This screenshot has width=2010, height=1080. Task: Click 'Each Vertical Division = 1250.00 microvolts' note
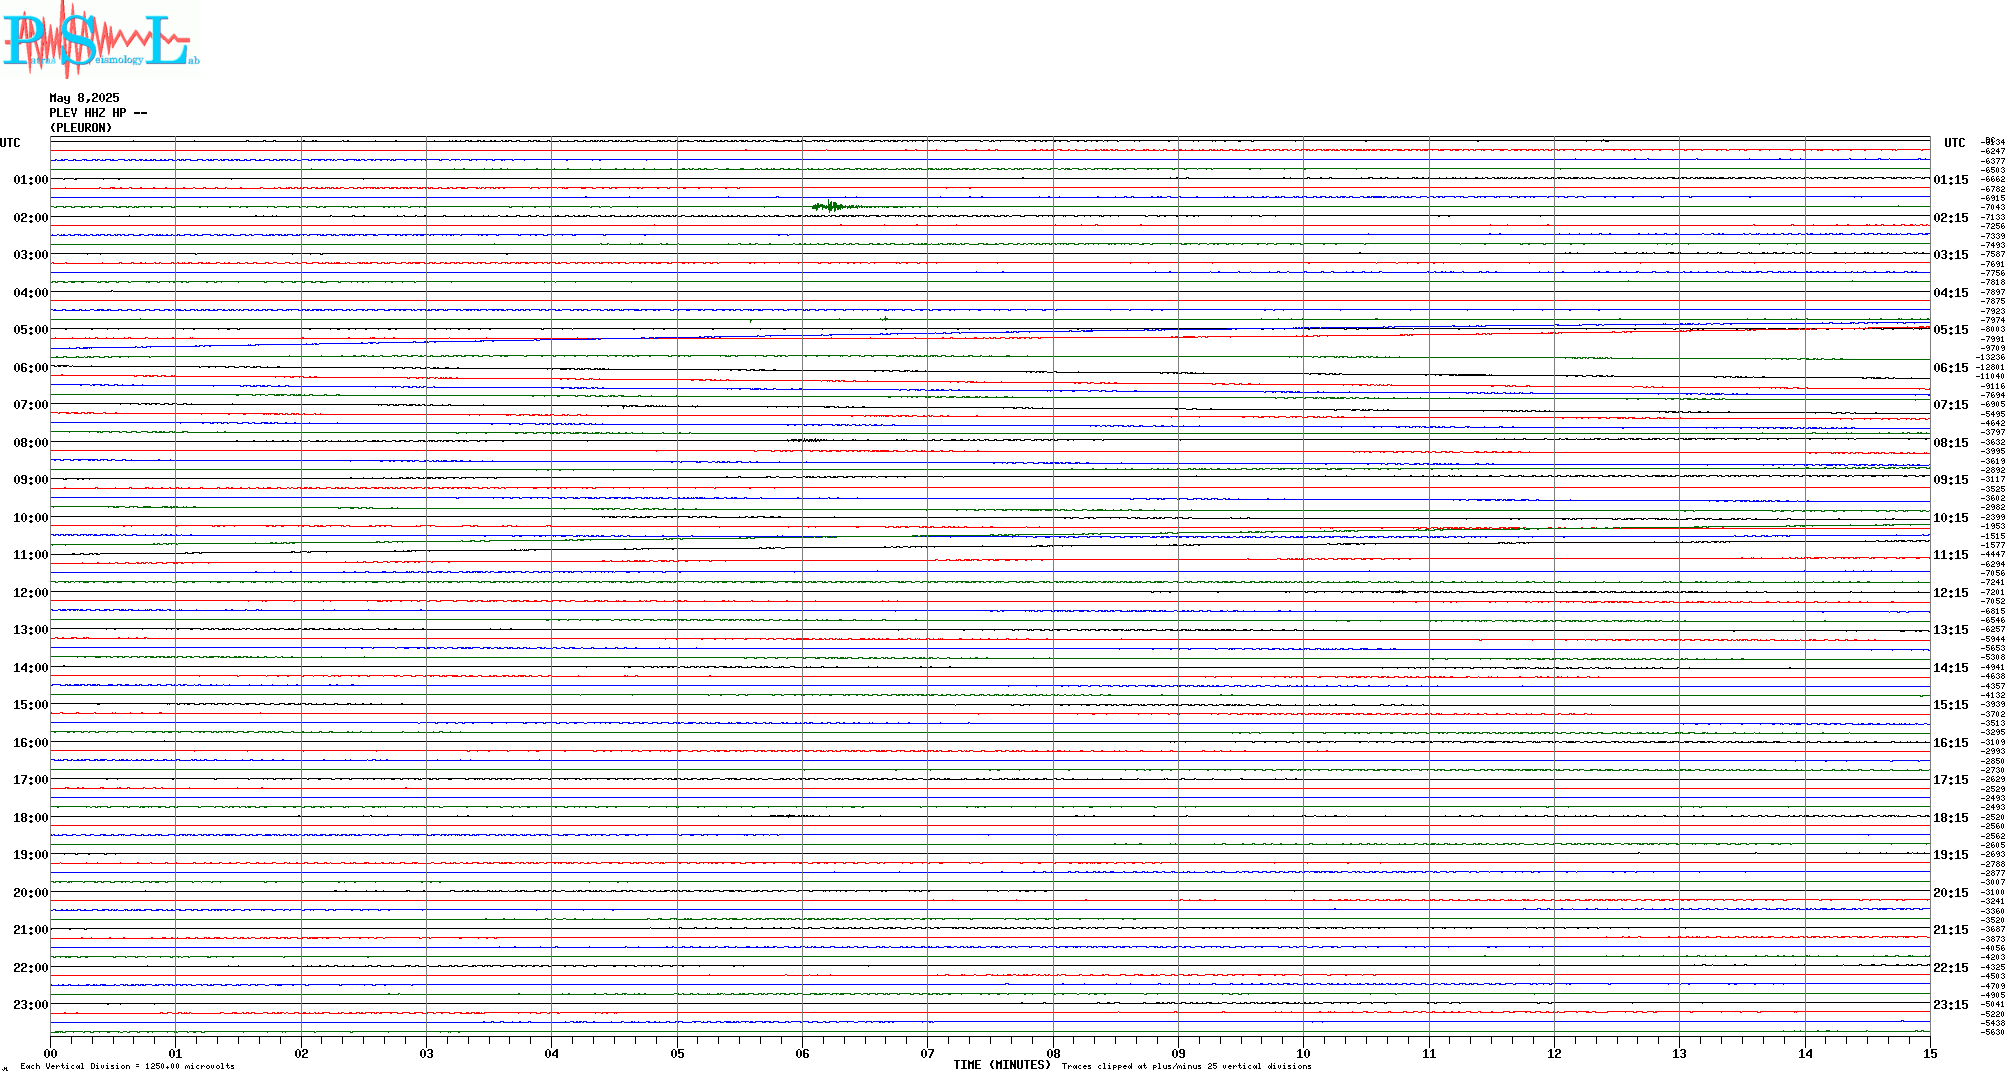[x=127, y=1066]
